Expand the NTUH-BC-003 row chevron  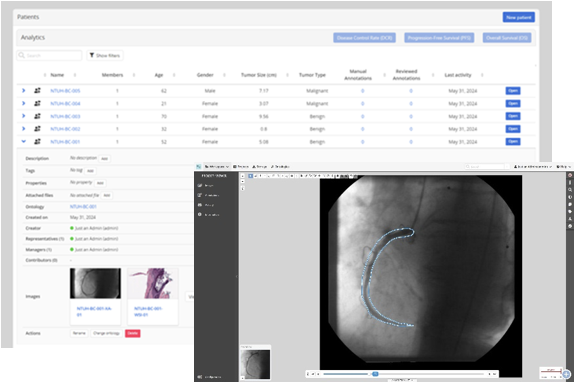(x=23, y=116)
